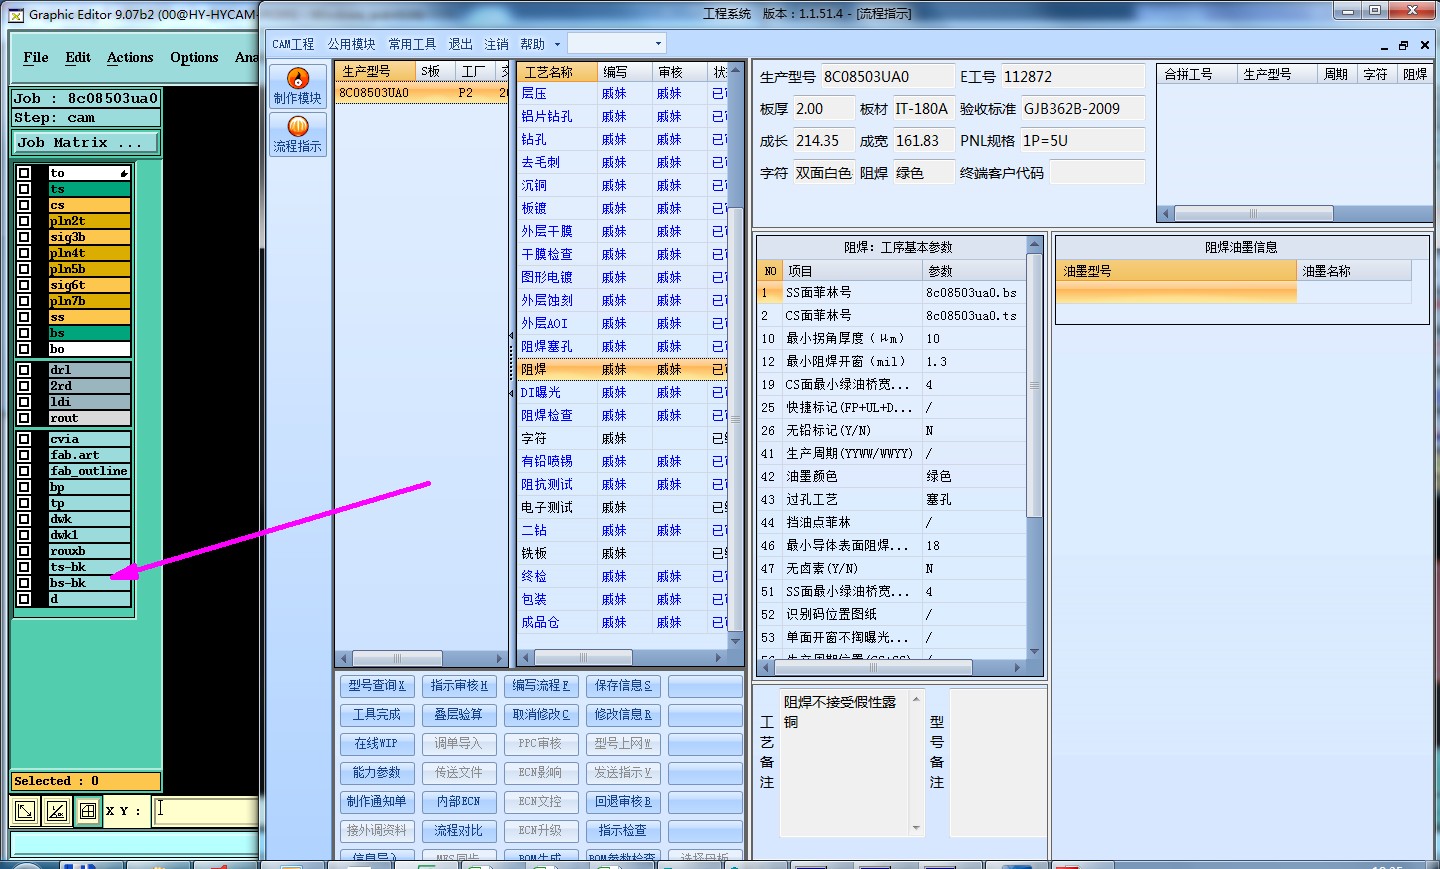The height and width of the screenshot is (869, 1440).
Task: Click the 终端客户代码 input field
Action: 1096,173
